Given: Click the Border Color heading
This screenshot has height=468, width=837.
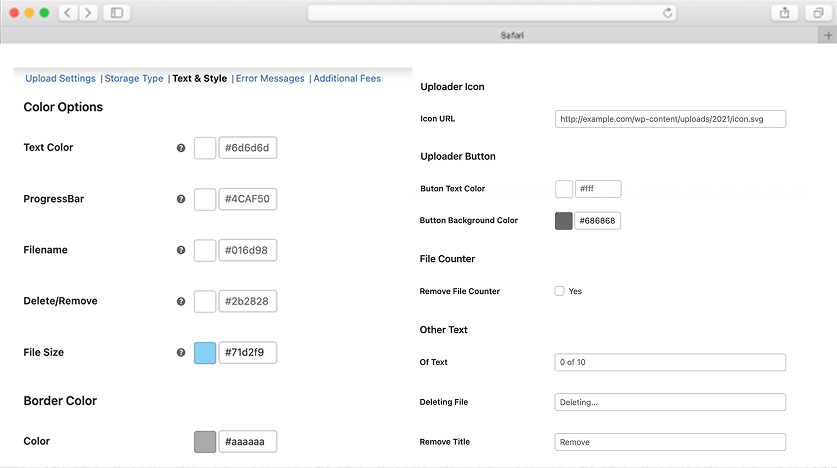Looking at the screenshot, I should click(60, 401).
